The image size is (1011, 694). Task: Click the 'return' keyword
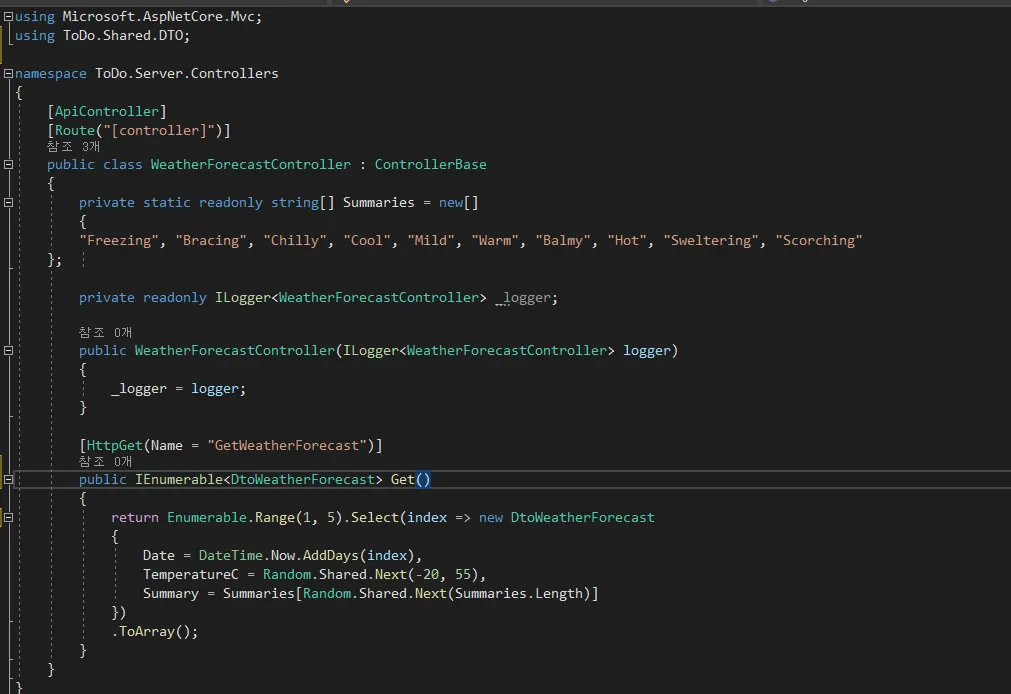click(135, 517)
